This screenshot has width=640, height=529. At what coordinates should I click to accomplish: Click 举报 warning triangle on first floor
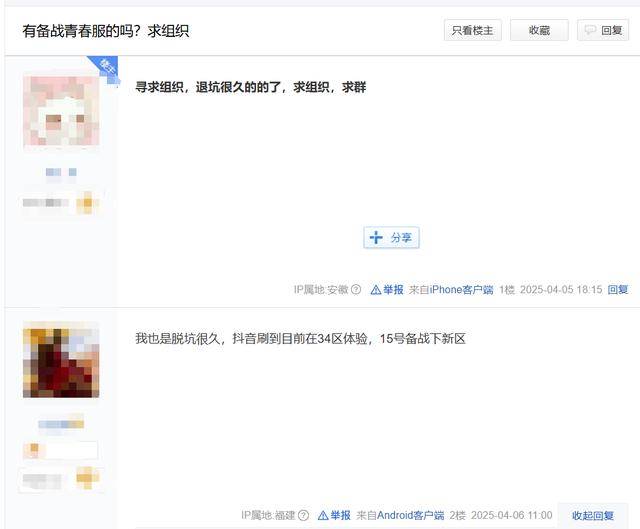376,290
